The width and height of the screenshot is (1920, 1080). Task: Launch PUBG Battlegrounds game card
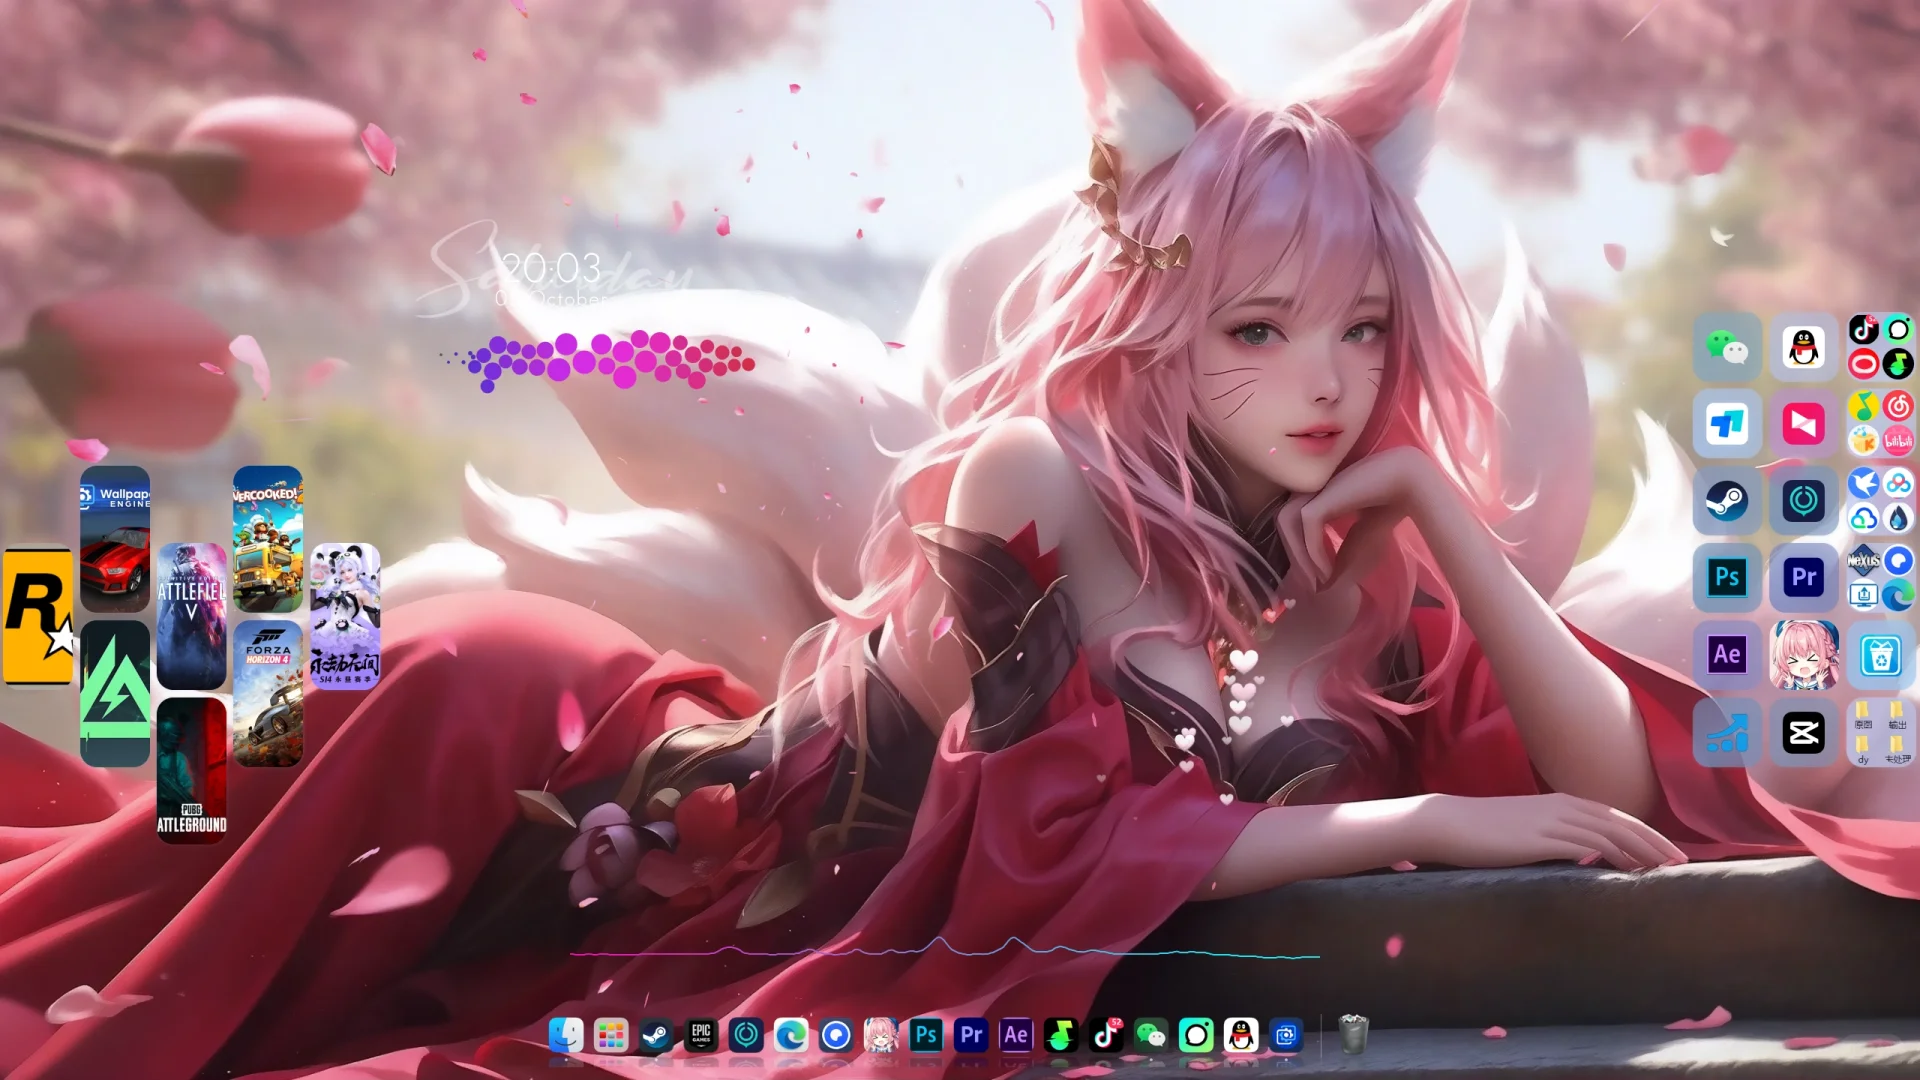[192, 770]
